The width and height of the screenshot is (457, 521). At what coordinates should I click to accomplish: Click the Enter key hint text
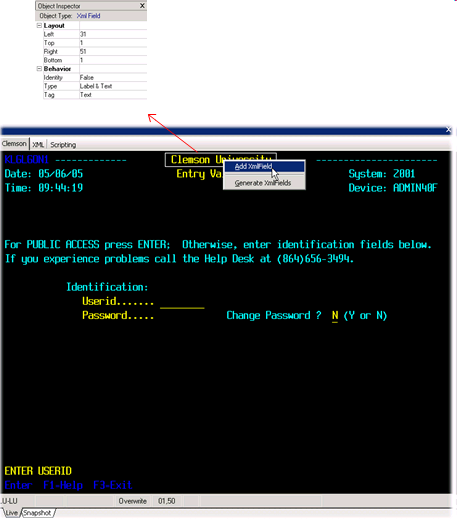(x=18, y=485)
